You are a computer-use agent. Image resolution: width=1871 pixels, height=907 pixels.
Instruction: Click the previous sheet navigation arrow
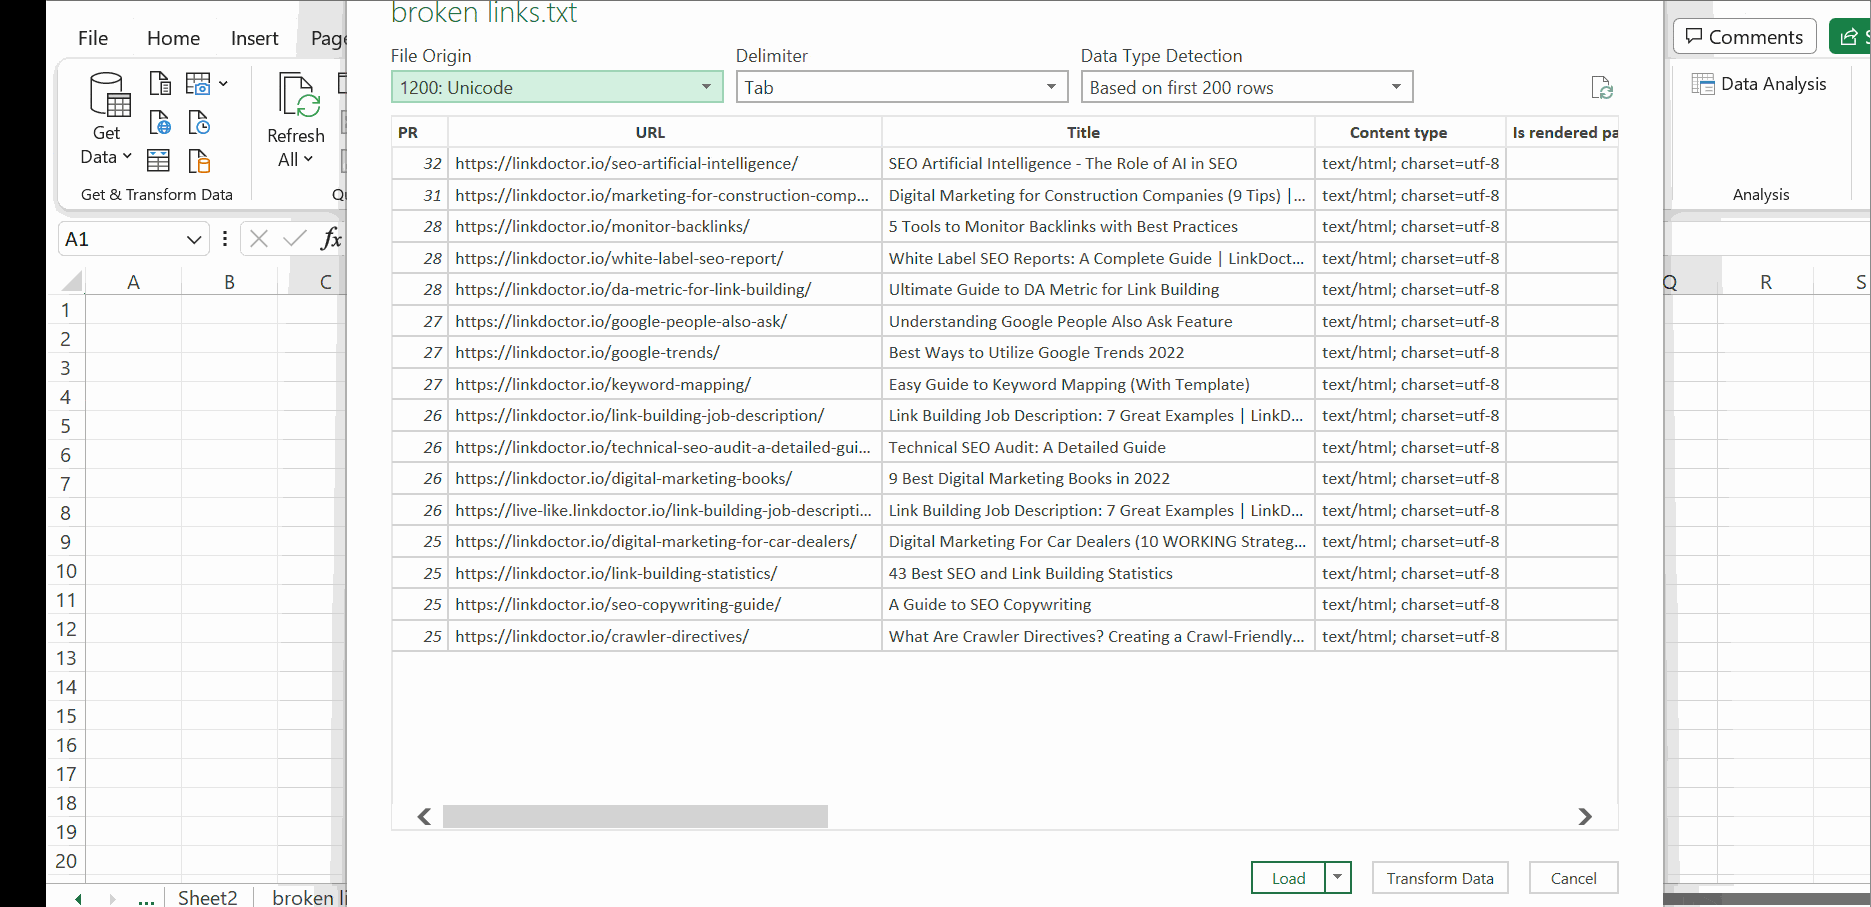click(x=78, y=899)
